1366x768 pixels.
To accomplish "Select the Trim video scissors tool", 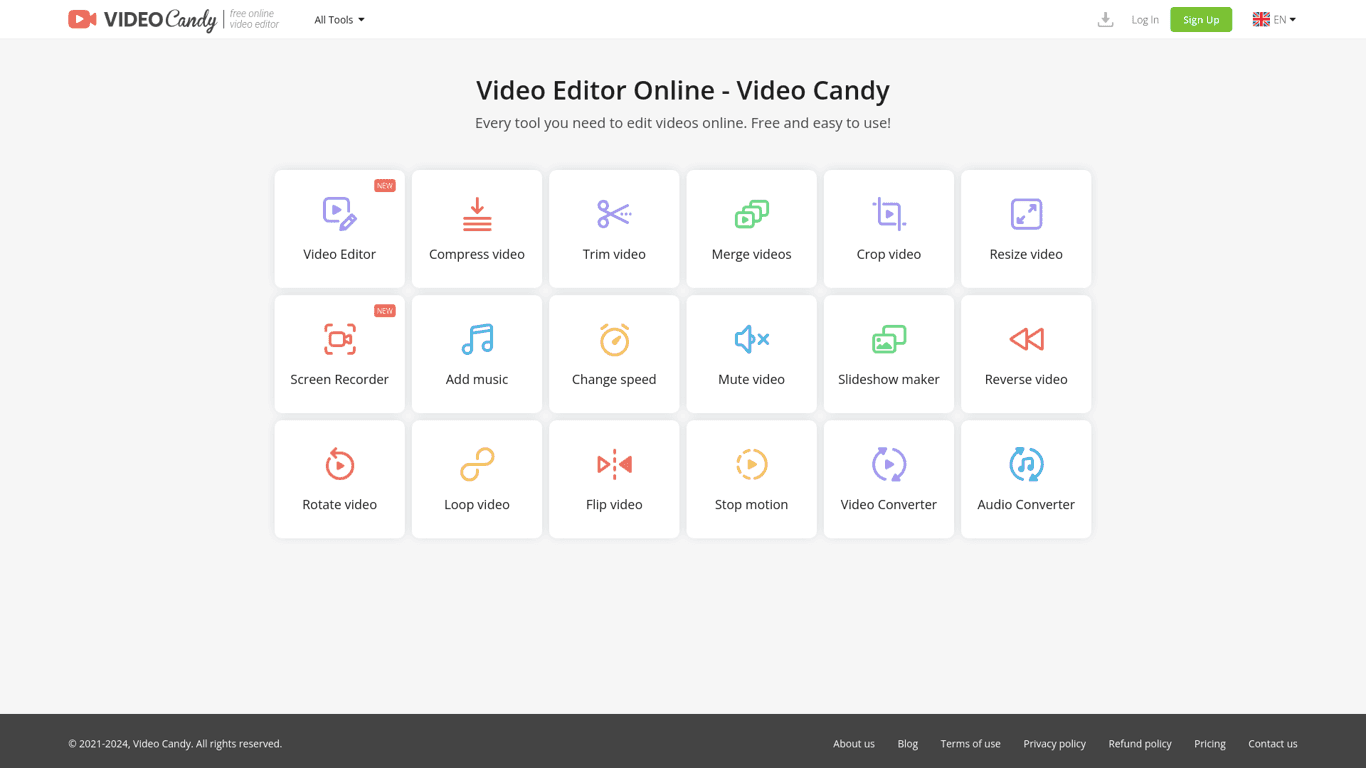I will click(614, 228).
